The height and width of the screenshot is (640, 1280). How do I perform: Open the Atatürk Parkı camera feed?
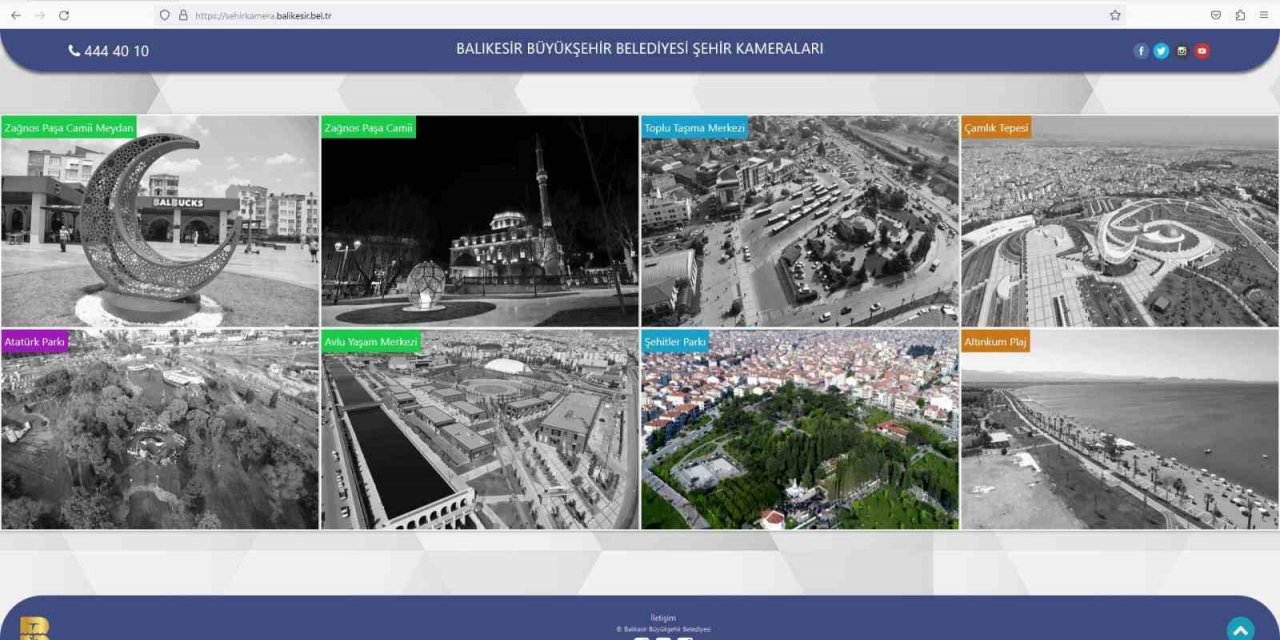[x=160, y=430]
